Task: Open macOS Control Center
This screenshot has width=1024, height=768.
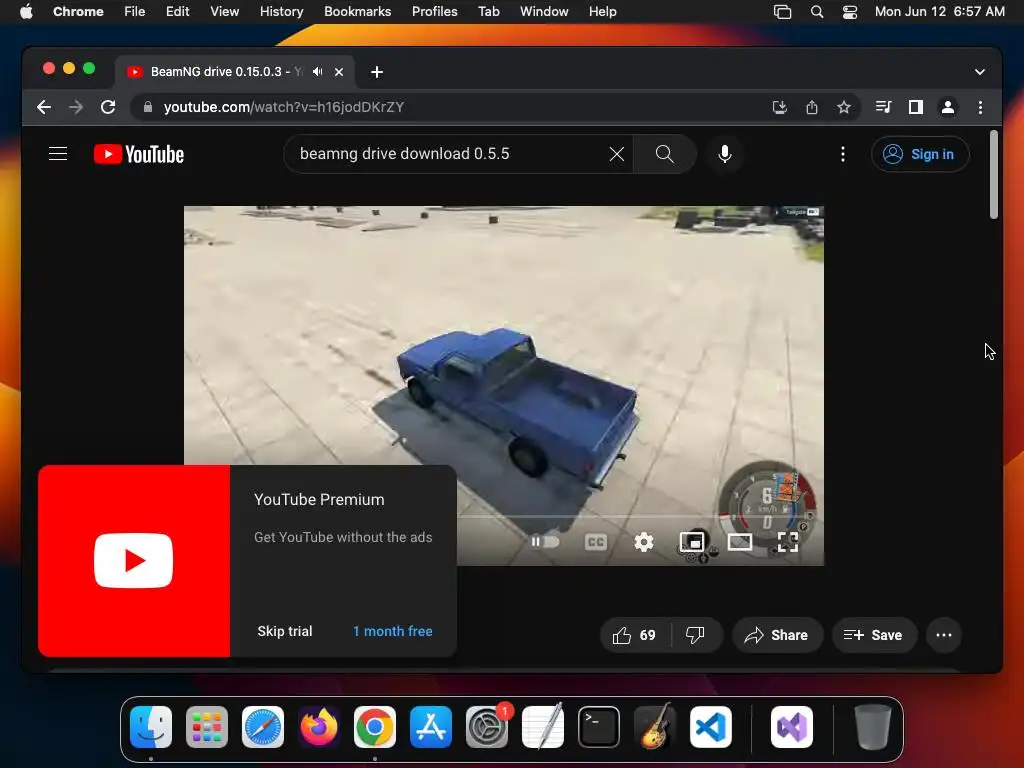Action: pos(850,12)
